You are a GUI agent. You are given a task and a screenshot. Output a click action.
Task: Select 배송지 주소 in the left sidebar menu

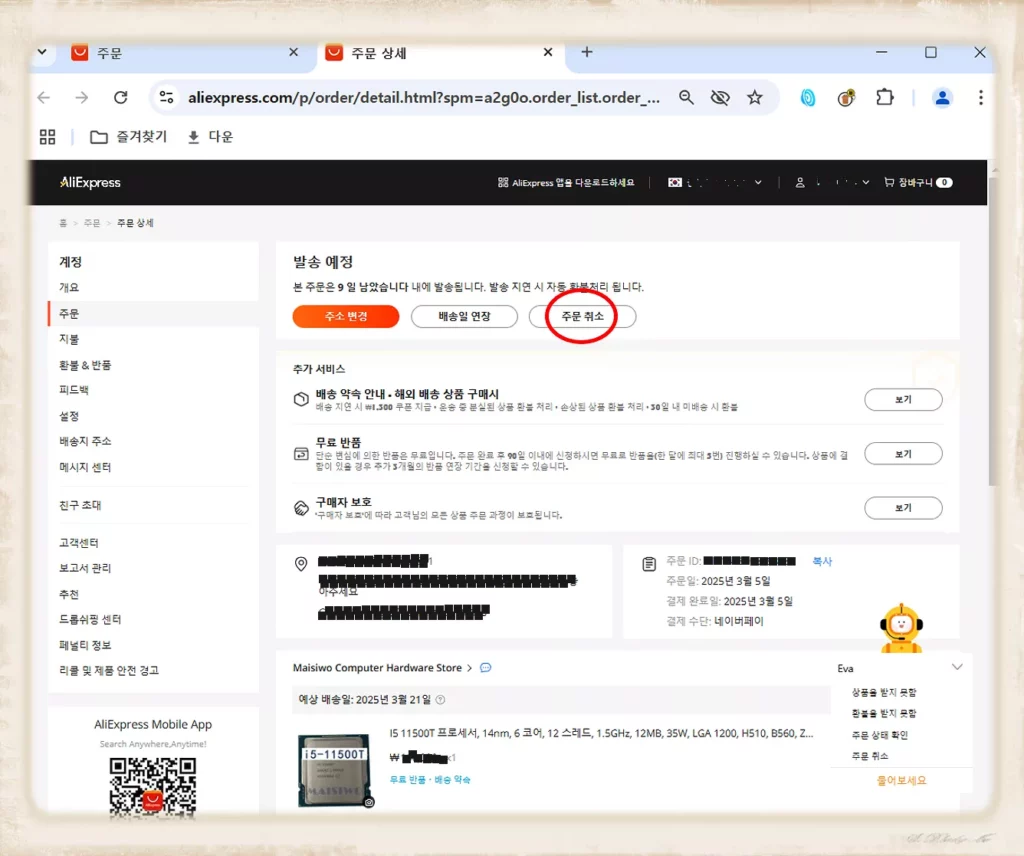point(85,441)
